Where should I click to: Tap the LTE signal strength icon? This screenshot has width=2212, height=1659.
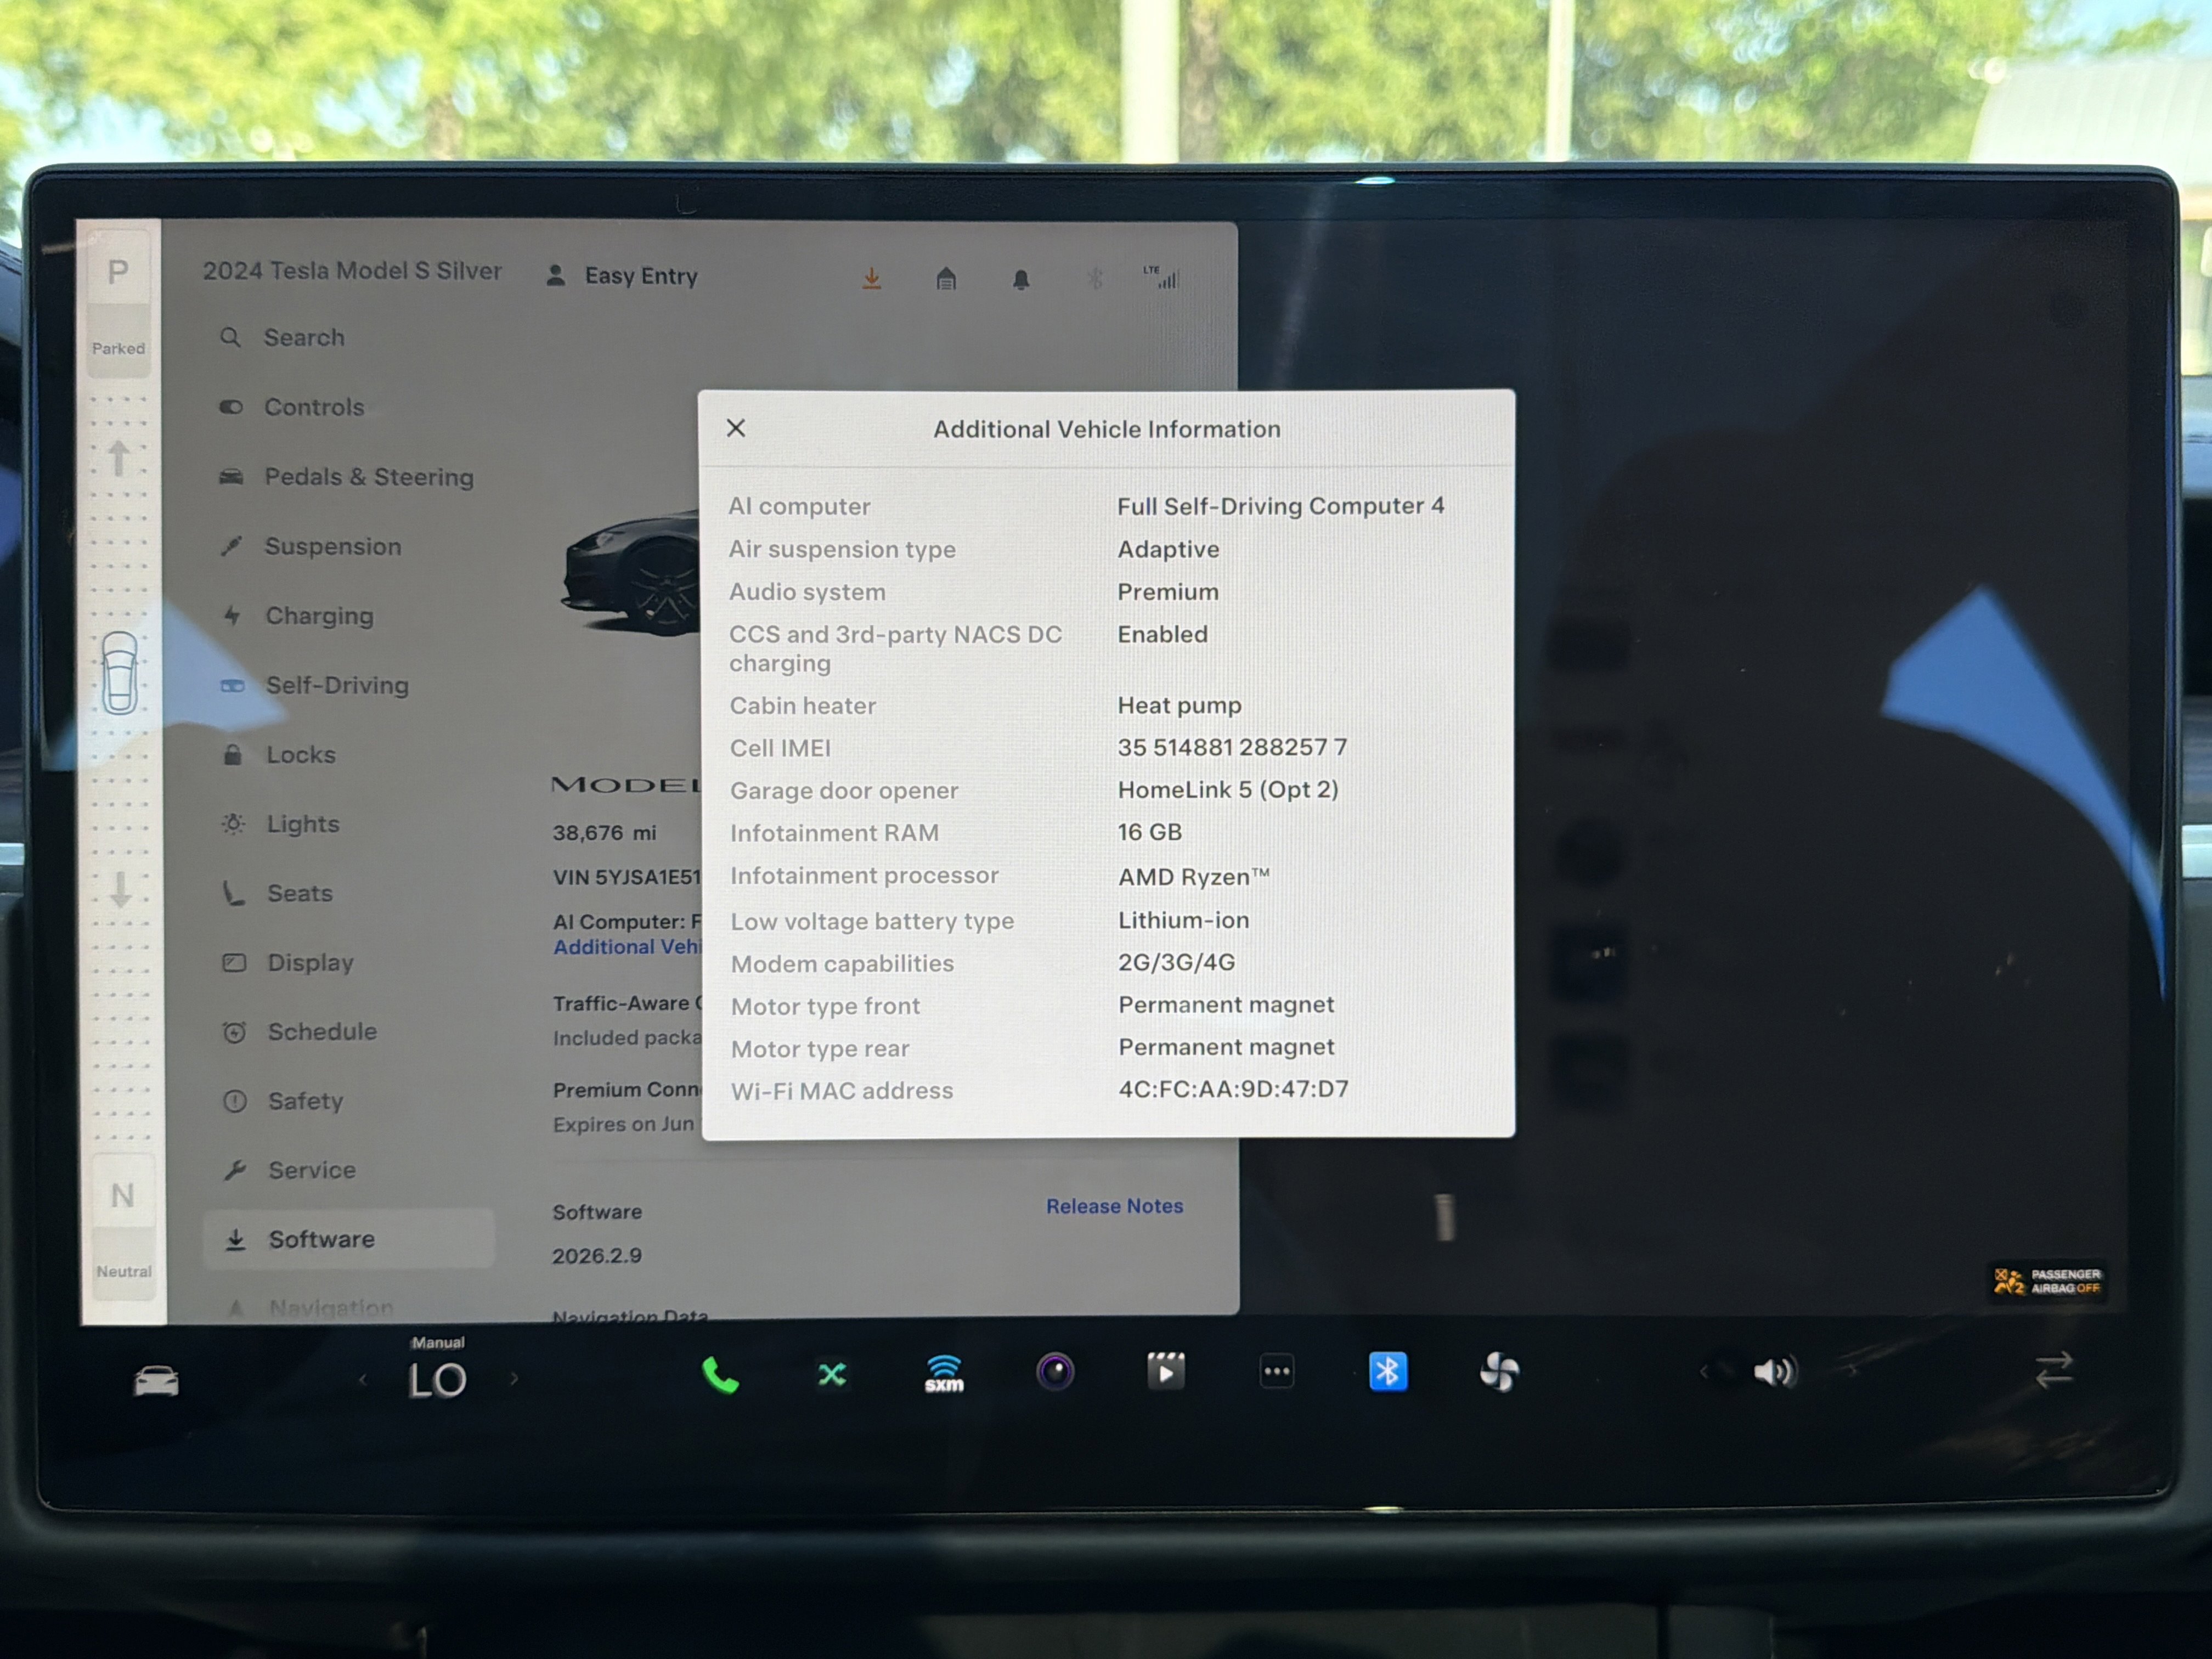pyautogui.click(x=1161, y=277)
